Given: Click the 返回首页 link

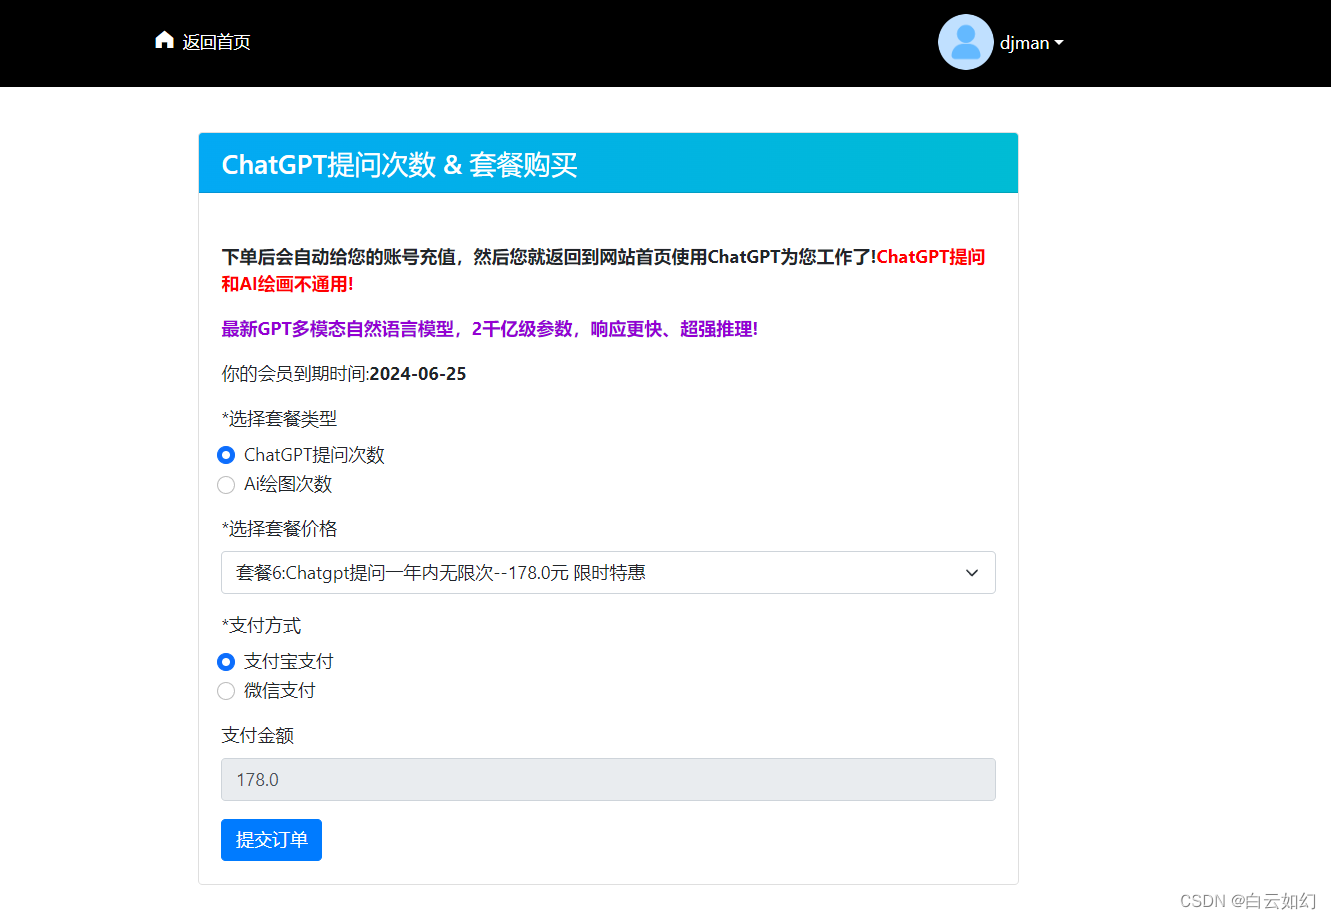Looking at the screenshot, I should tap(216, 42).
